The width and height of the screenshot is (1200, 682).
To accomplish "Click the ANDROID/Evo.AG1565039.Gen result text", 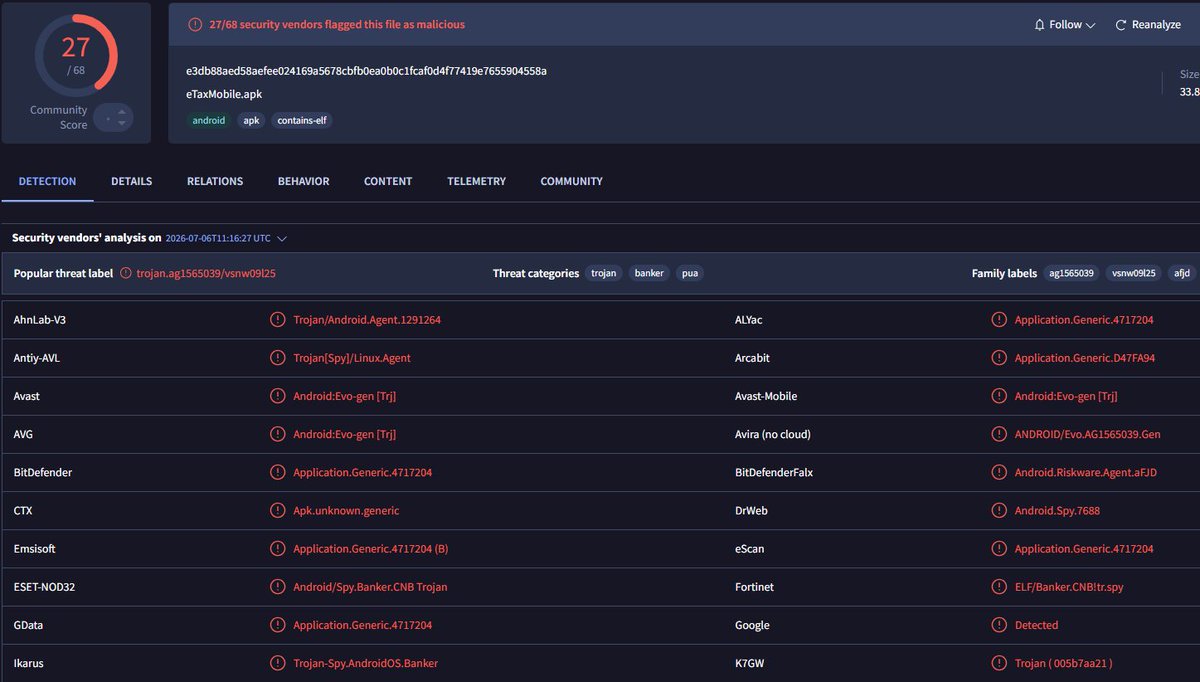I will tap(1089, 434).
